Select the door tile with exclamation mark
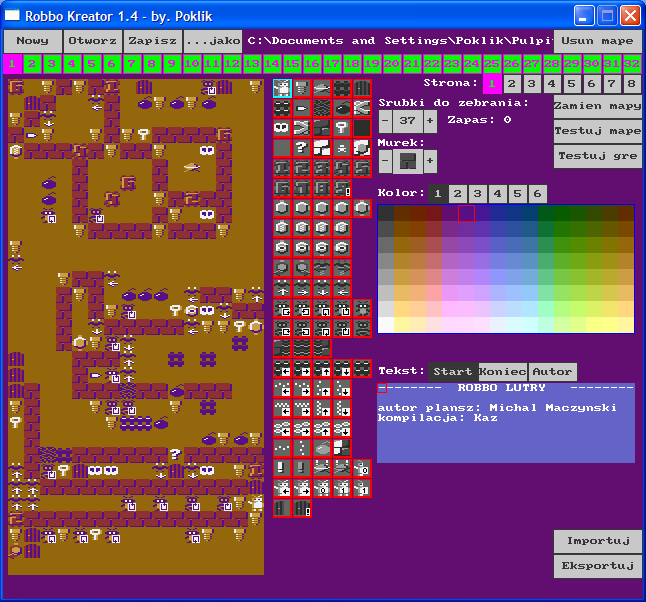Image resolution: width=646 pixels, height=602 pixels. [302, 508]
